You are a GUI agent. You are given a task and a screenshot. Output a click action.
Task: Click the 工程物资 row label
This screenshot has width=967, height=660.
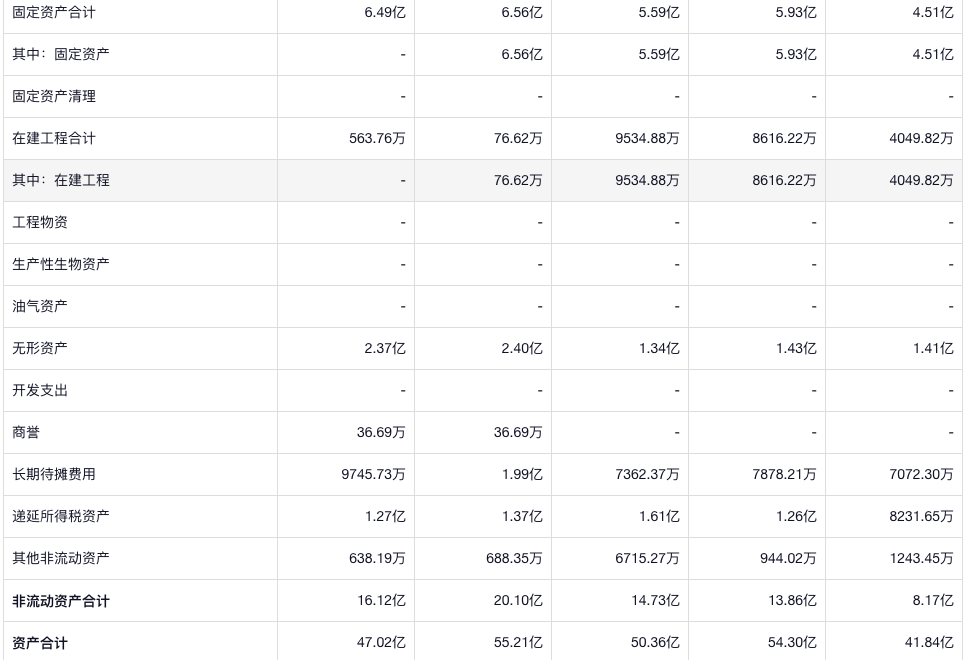click(x=40, y=223)
